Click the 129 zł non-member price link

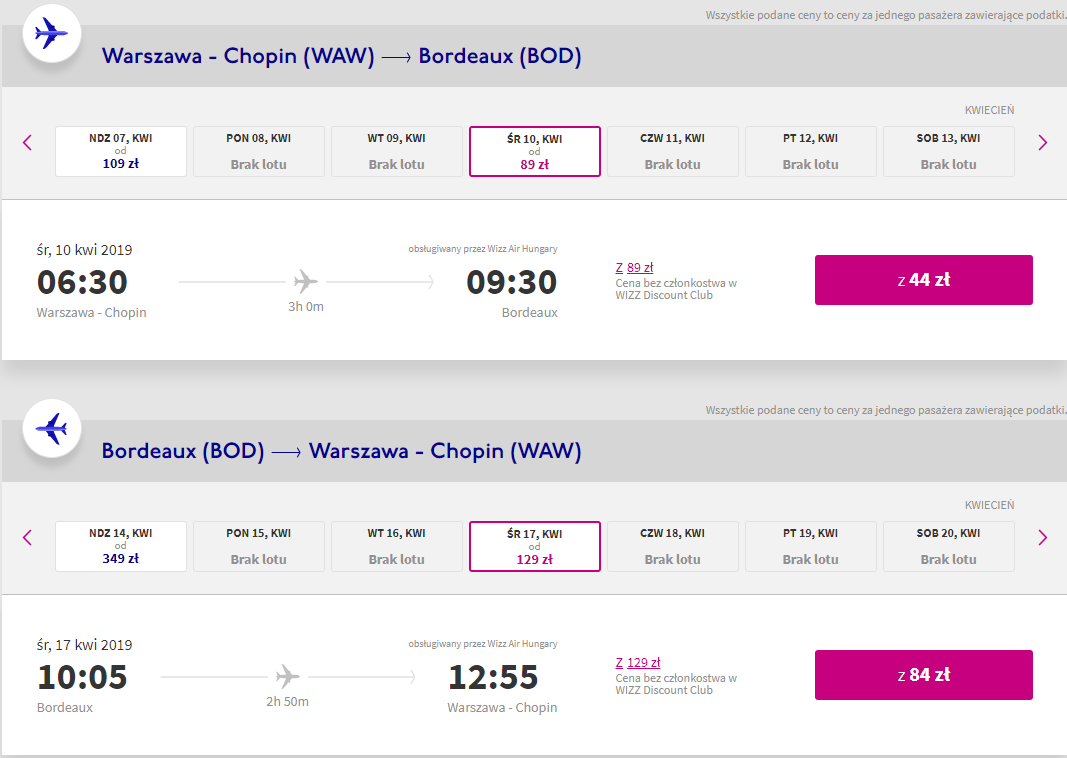point(643,662)
